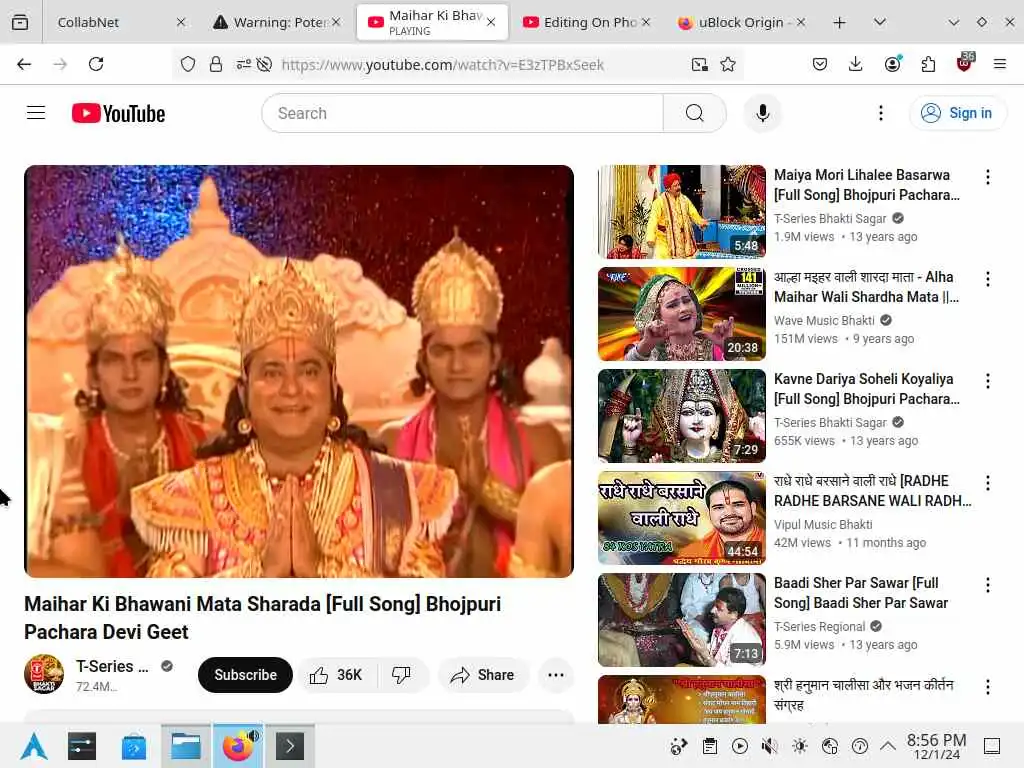Open the clock showing 8:56 PM

[936, 746]
